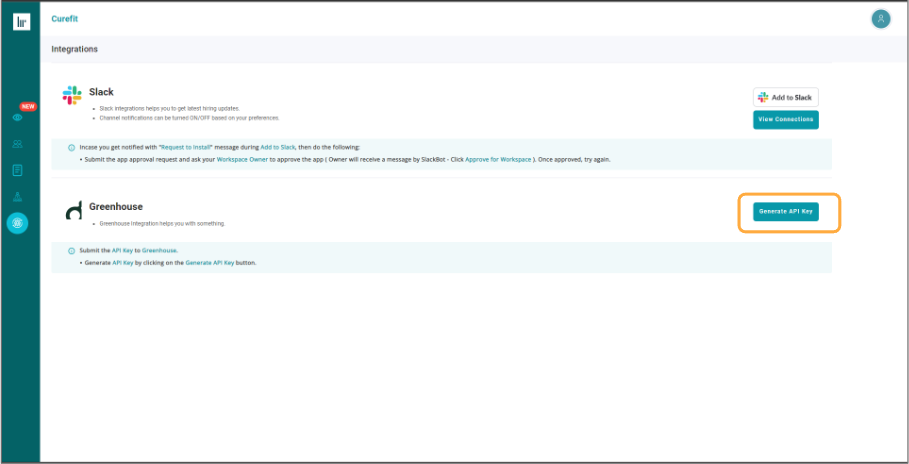Click the Slack logo beside Slack heading

tap(72, 95)
